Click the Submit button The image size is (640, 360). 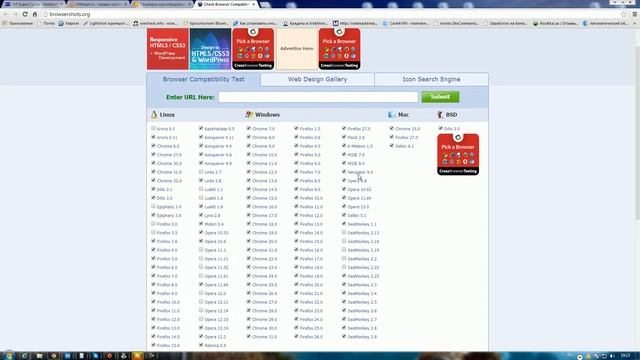click(x=440, y=97)
